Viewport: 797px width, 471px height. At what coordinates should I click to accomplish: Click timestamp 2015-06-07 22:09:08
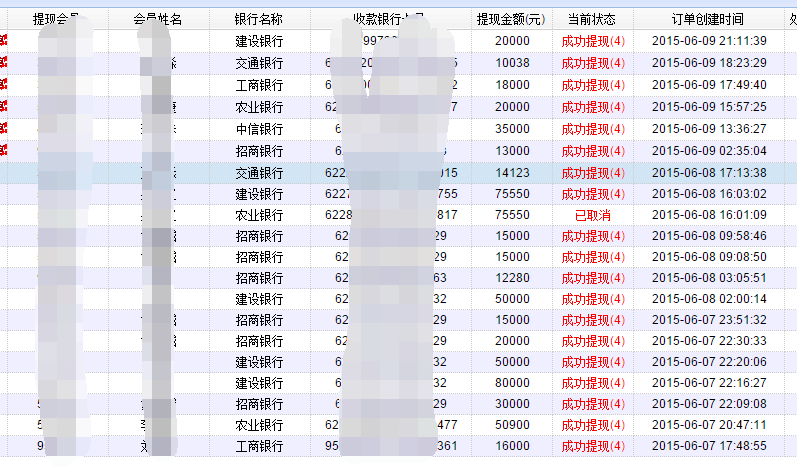click(709, 404)
